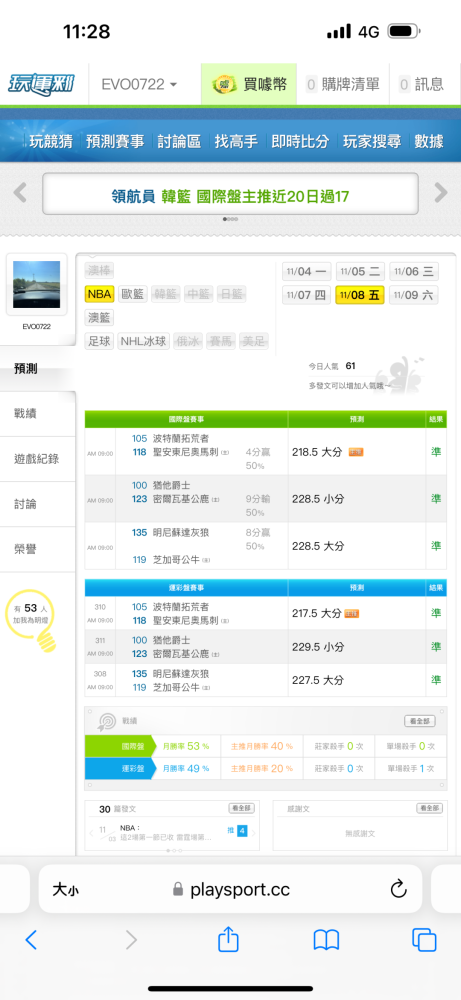Expand the EVO0722 account dropdown

point(140,84)
